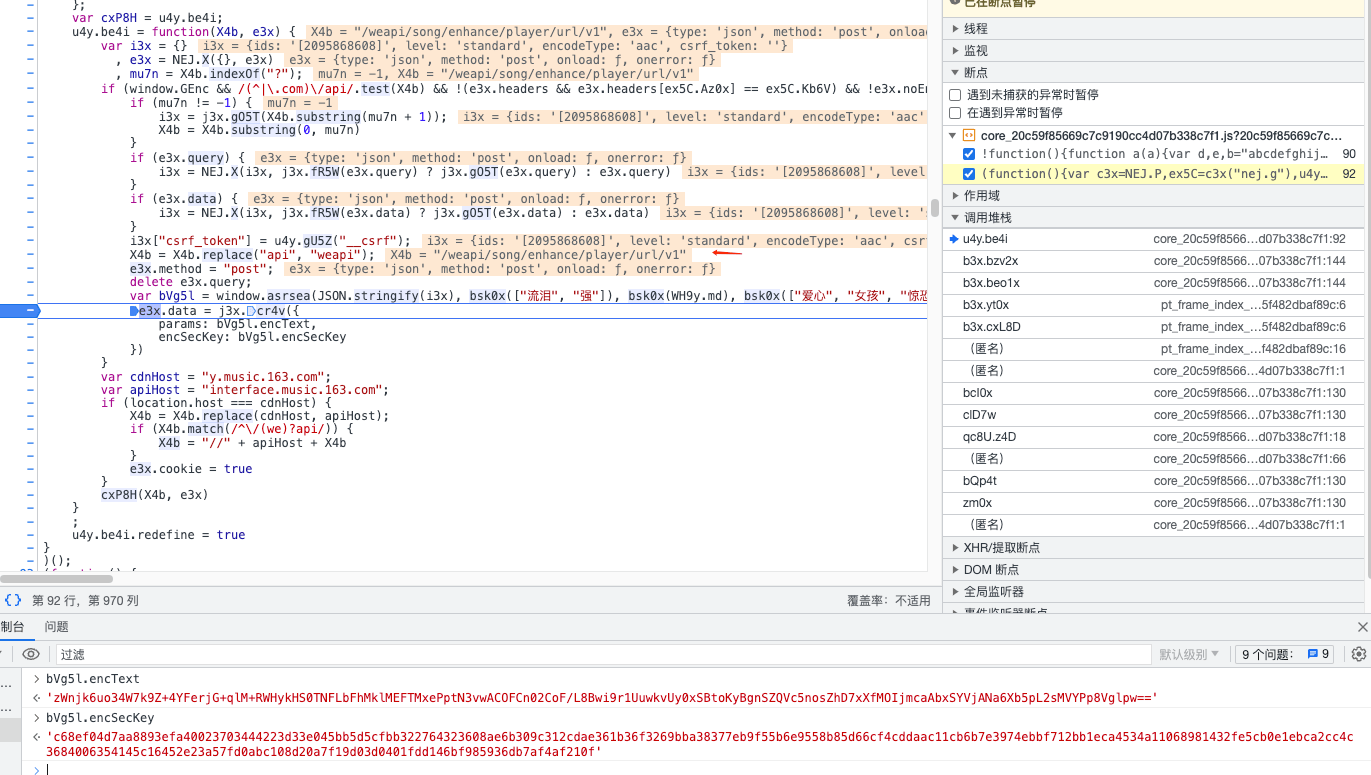The image size is (1371, 775).
Task: Close the console drawer with X
Action: click(x=1362, y=627)
